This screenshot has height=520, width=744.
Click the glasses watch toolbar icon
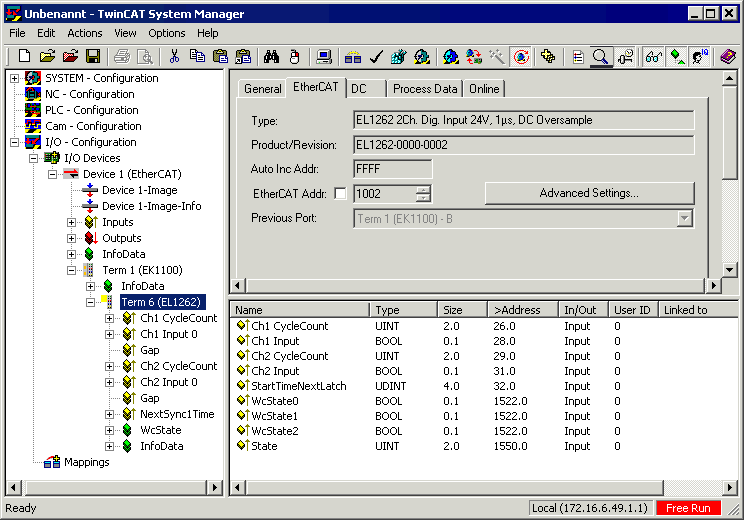pyautogui.click(x=653, y=56)
